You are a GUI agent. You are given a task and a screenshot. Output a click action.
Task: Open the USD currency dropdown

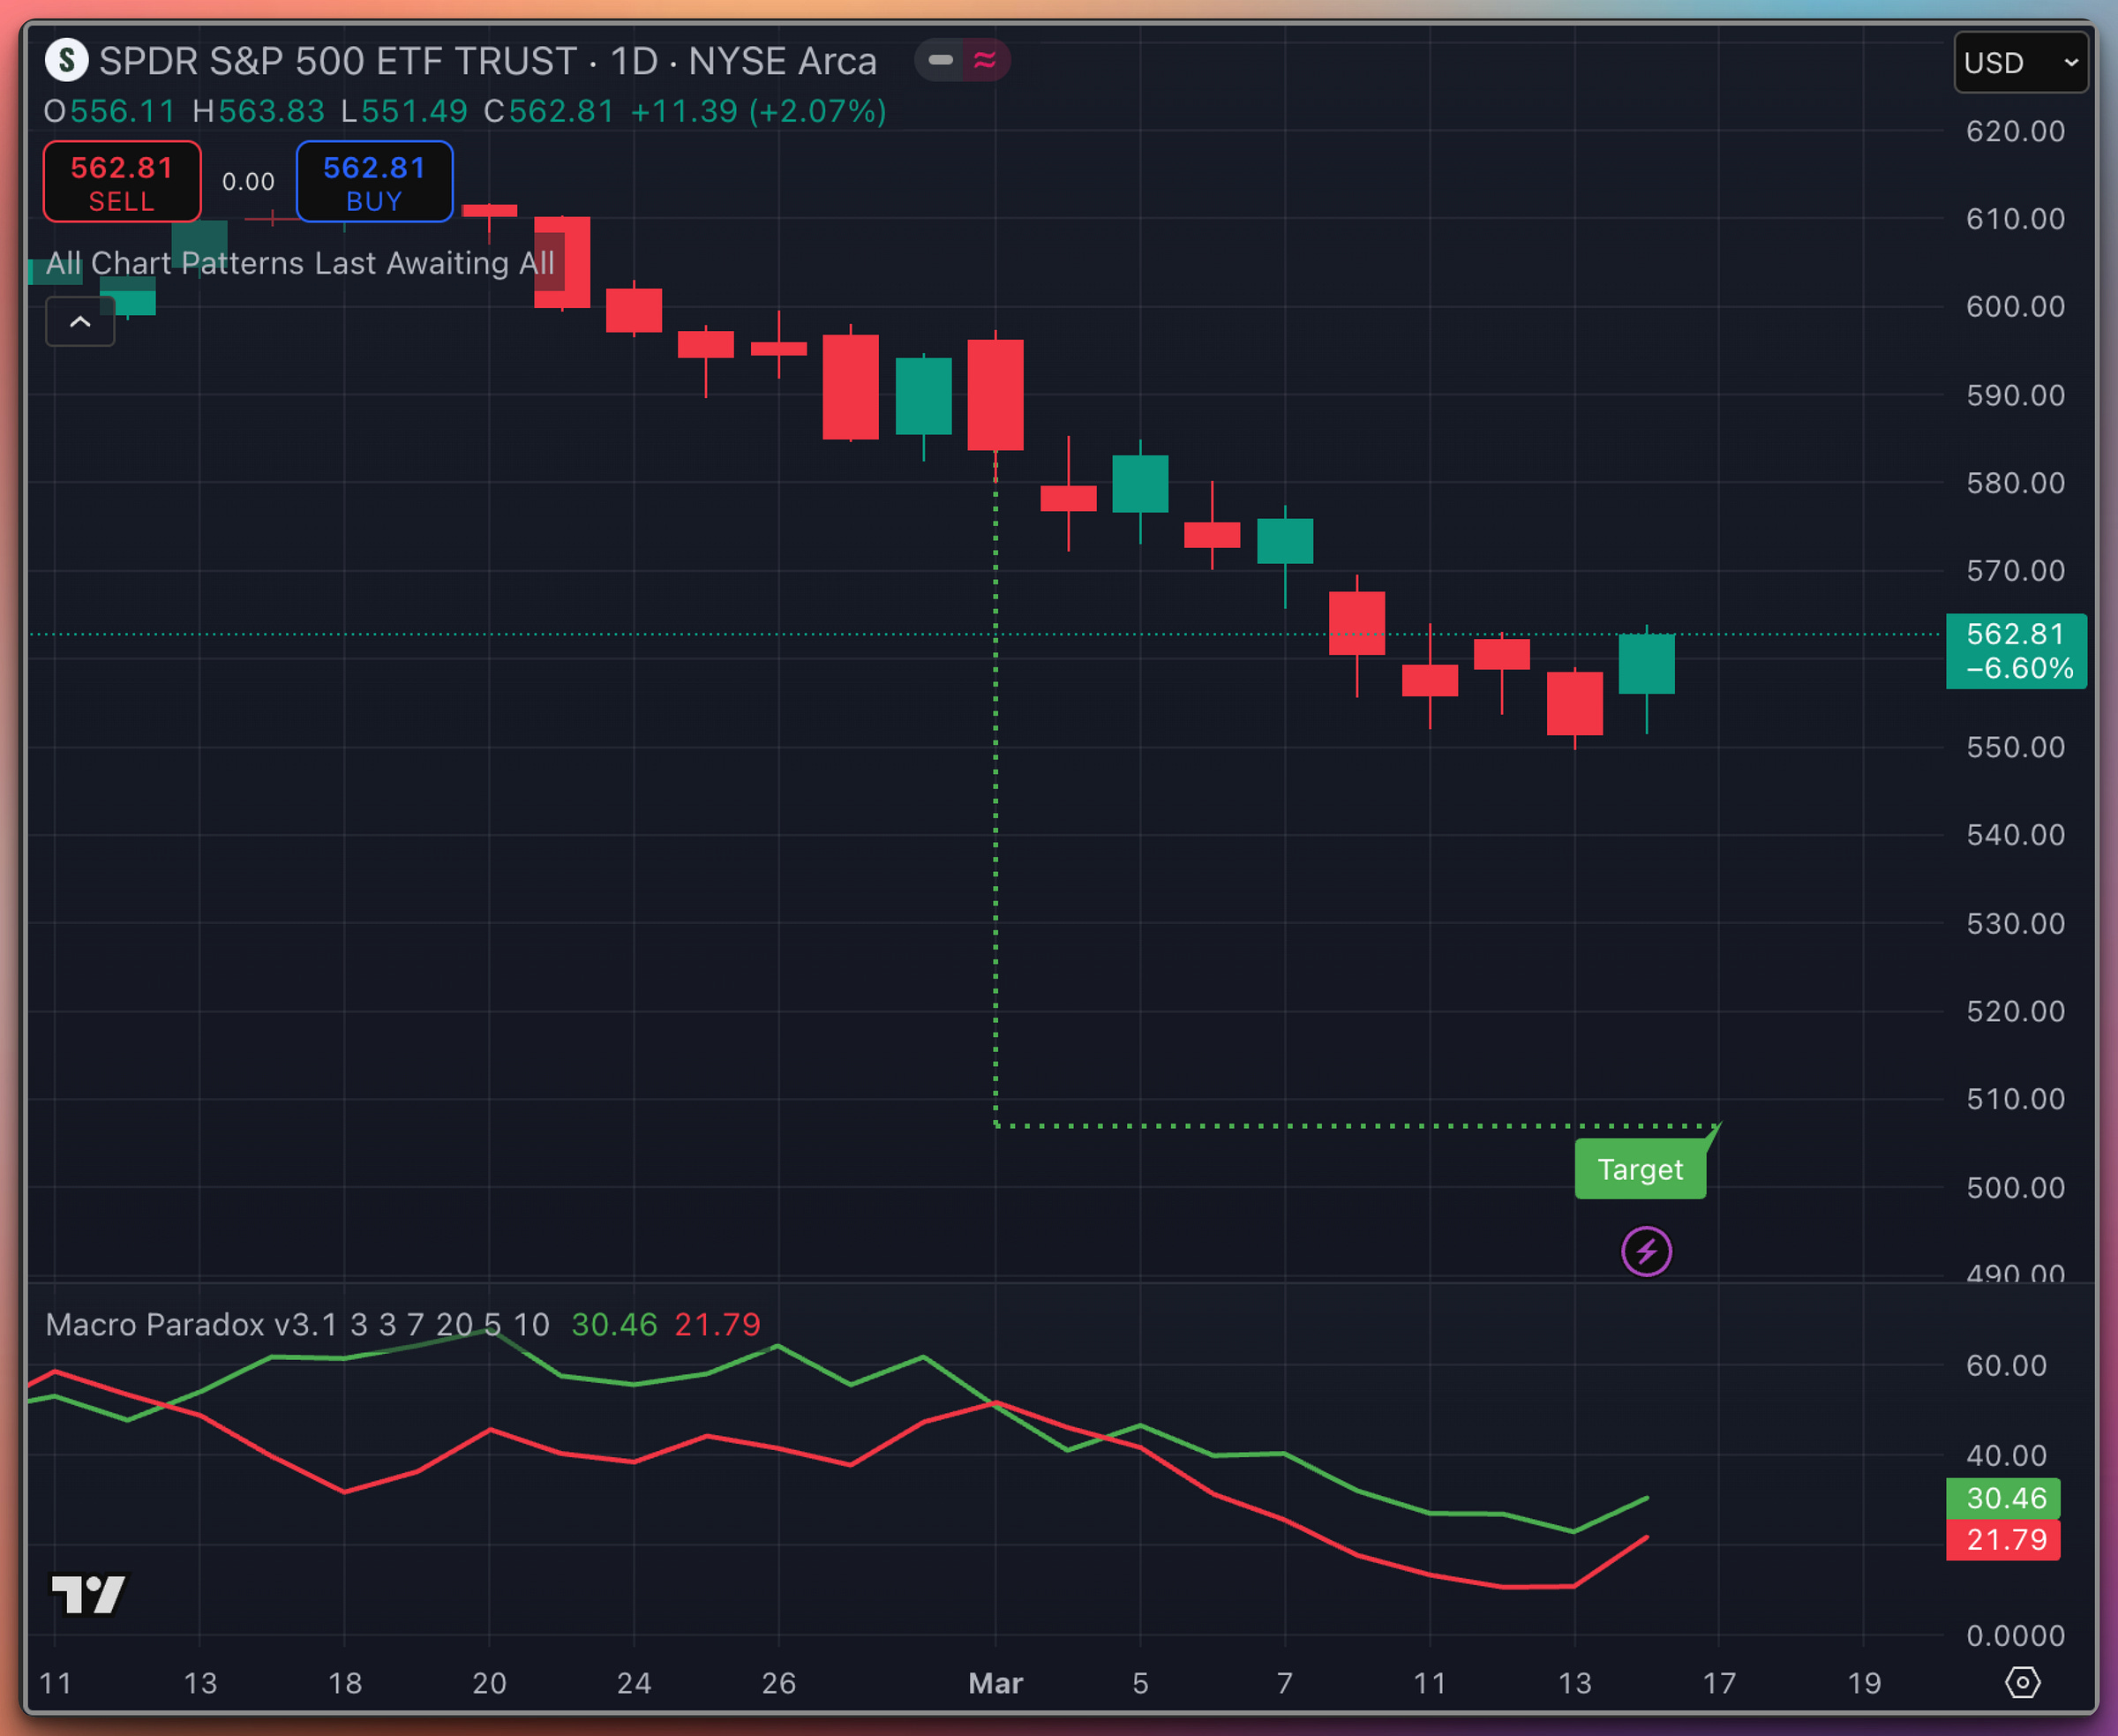(2020, 63)
